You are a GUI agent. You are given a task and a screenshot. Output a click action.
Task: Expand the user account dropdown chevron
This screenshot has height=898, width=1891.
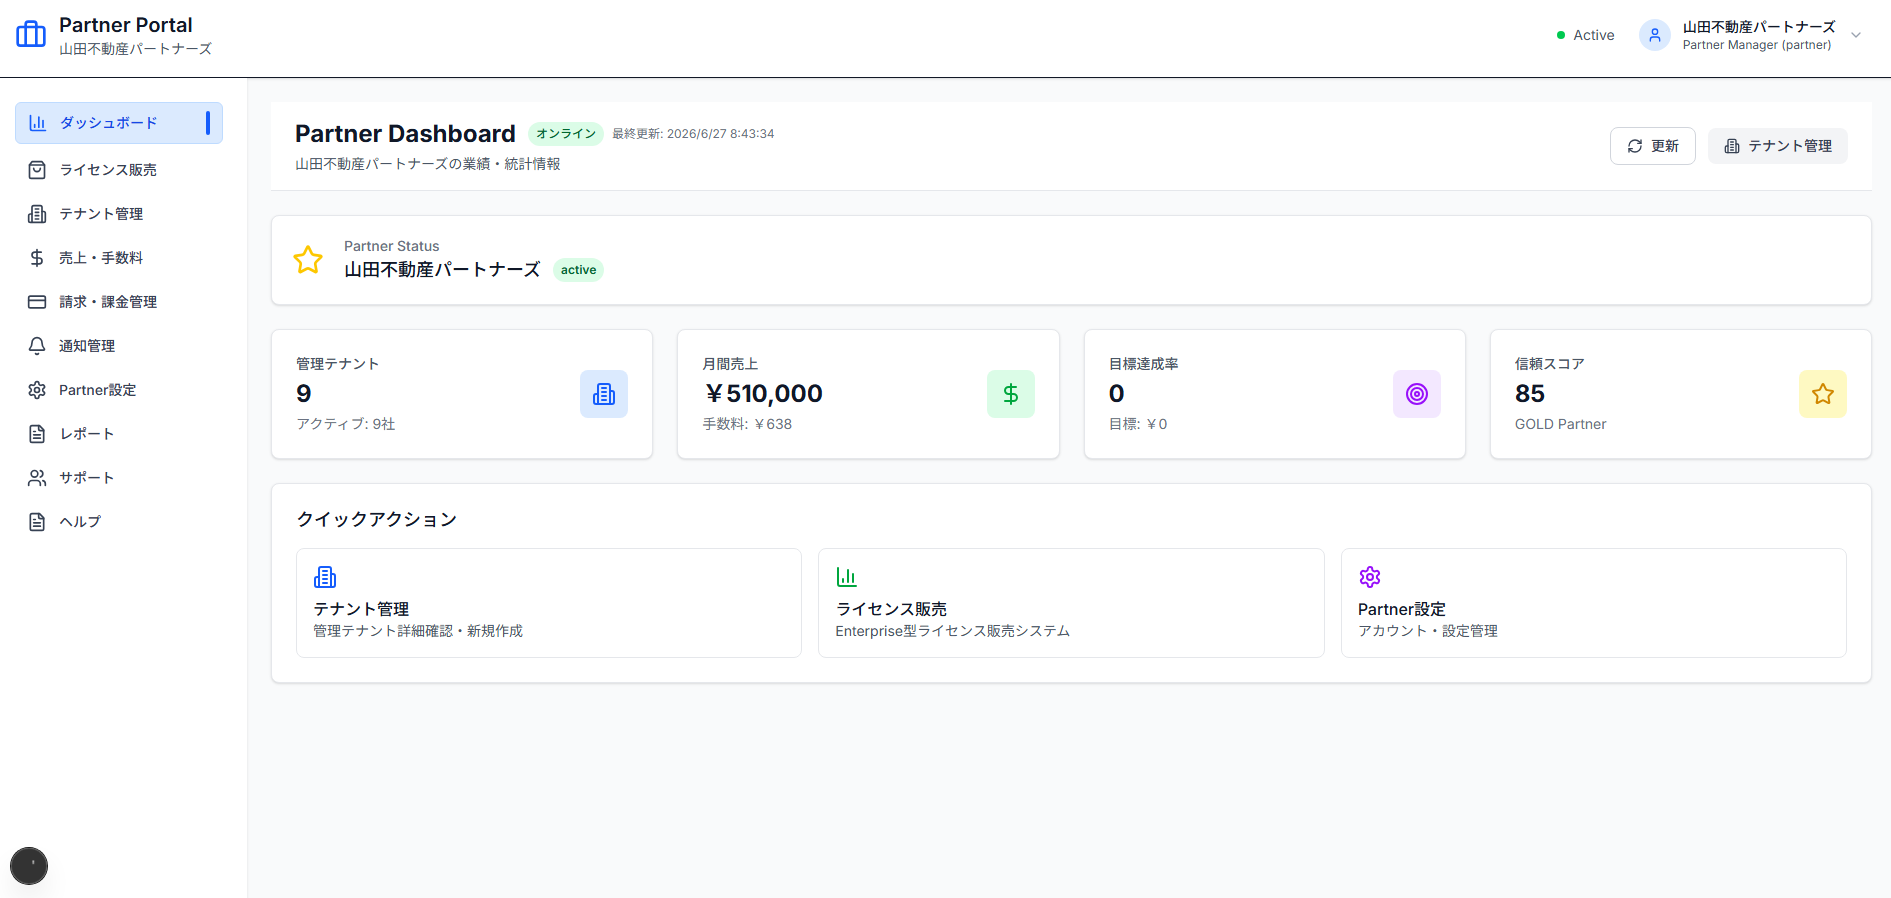point(1856,35)
